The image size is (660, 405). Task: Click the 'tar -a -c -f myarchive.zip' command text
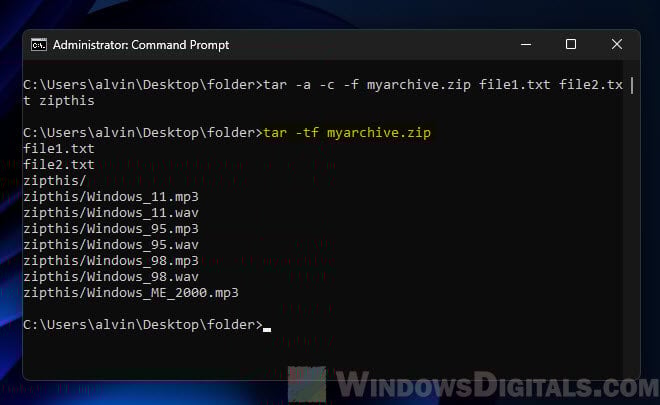point(367,85)
